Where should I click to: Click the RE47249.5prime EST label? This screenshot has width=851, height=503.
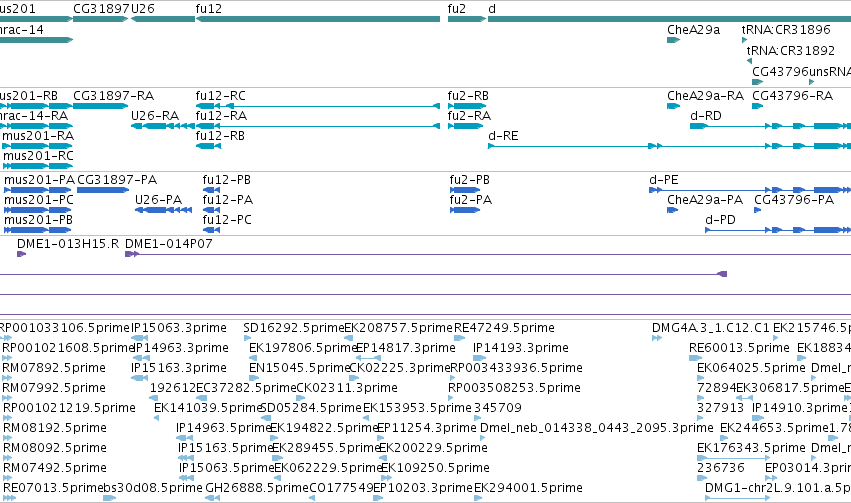tap(504, 328)
